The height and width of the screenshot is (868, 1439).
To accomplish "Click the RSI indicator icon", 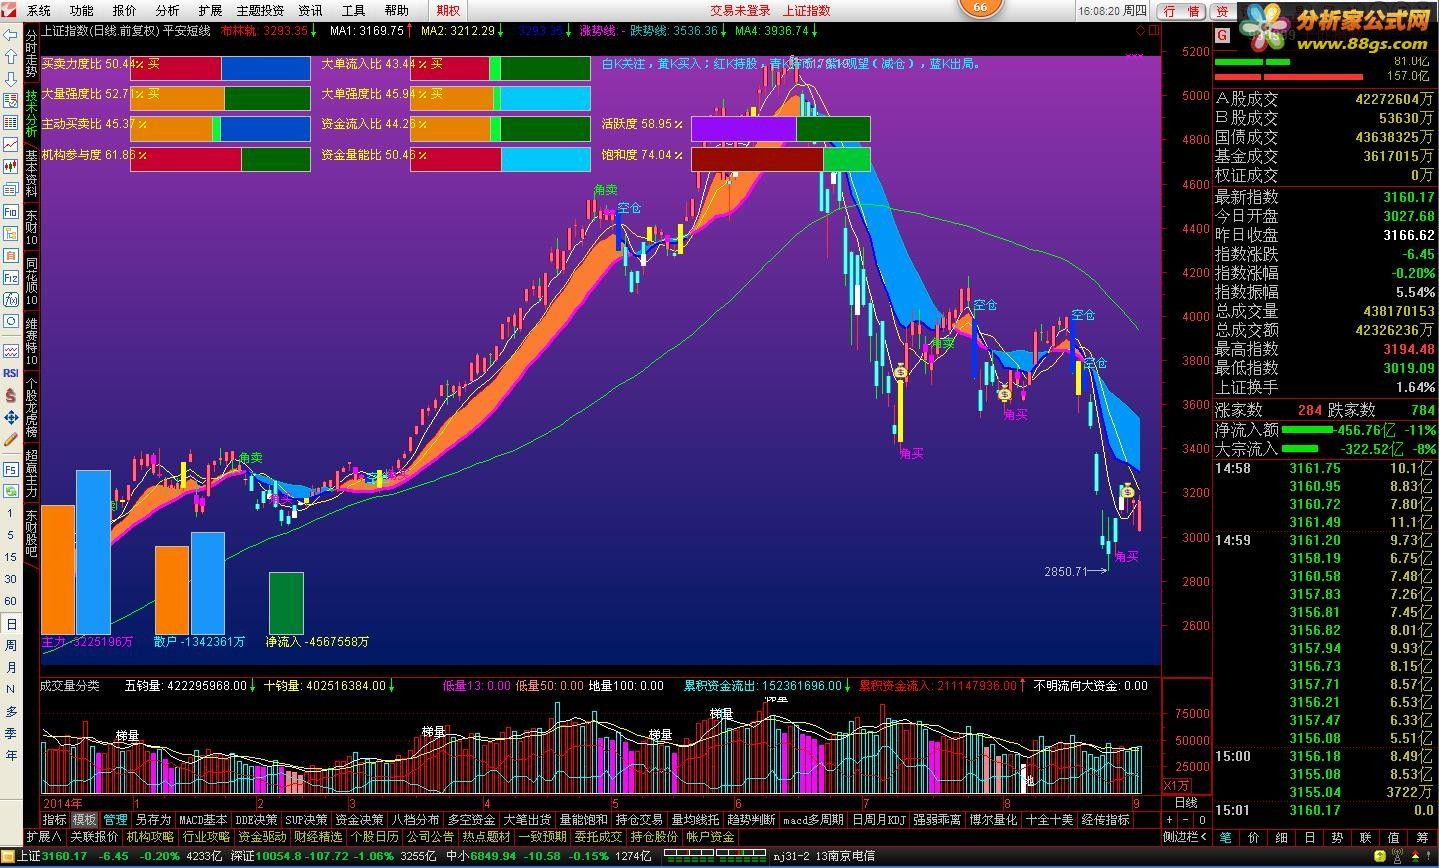I will tap(11, 373).
